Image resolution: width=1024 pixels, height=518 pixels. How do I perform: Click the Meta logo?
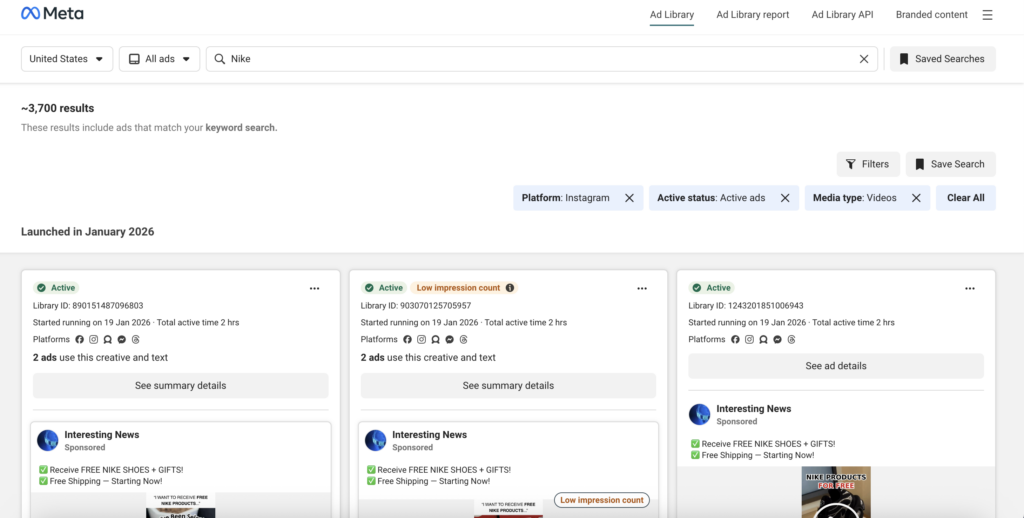52,14
